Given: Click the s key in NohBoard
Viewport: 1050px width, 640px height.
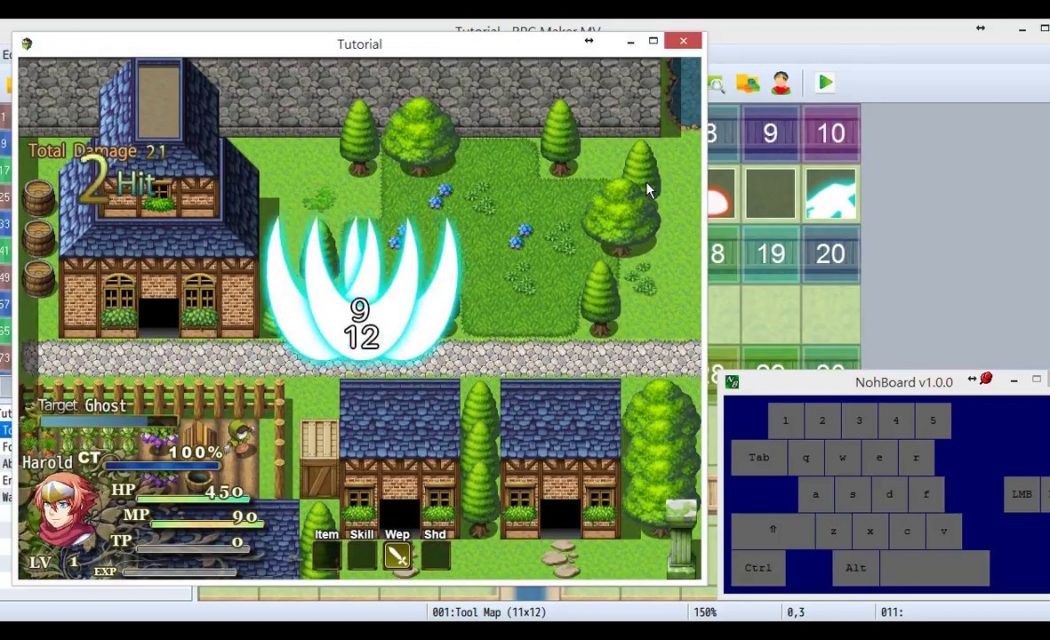Looking at the screenshot, I should [852, 494].
